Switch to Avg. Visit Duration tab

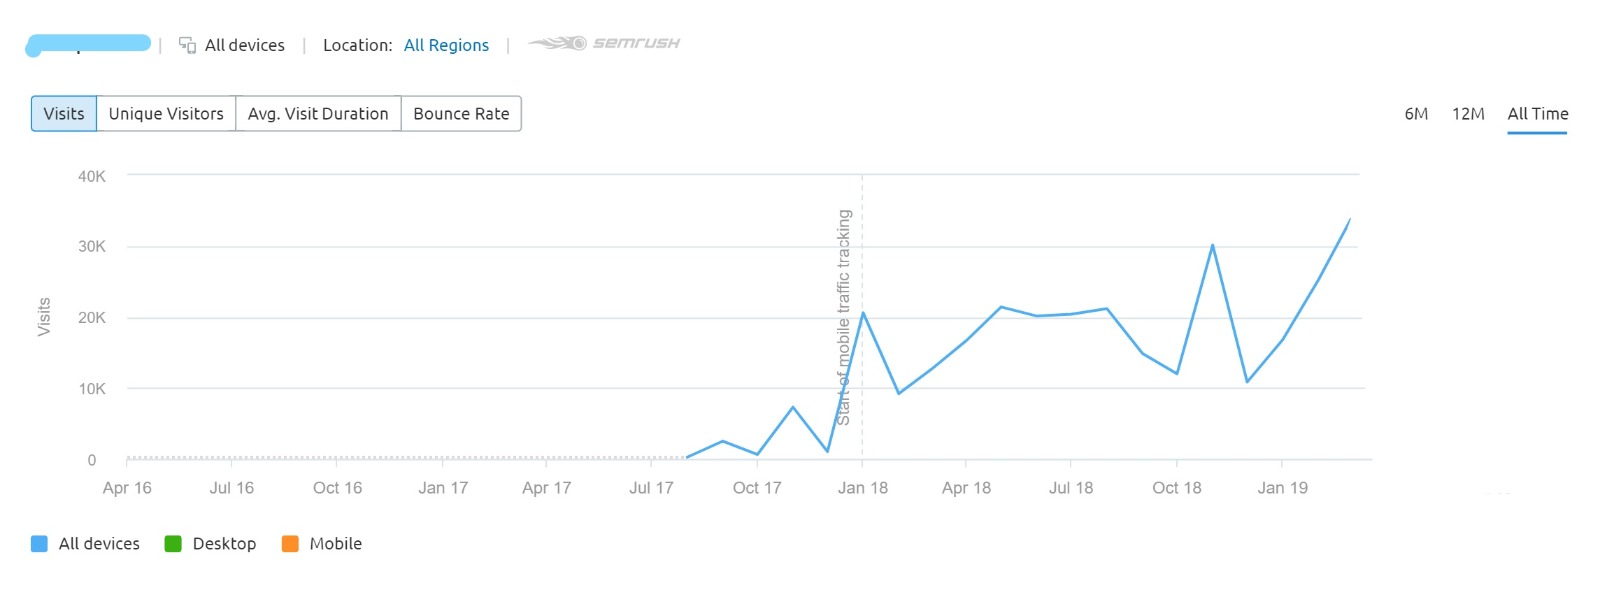pos(318,114)
